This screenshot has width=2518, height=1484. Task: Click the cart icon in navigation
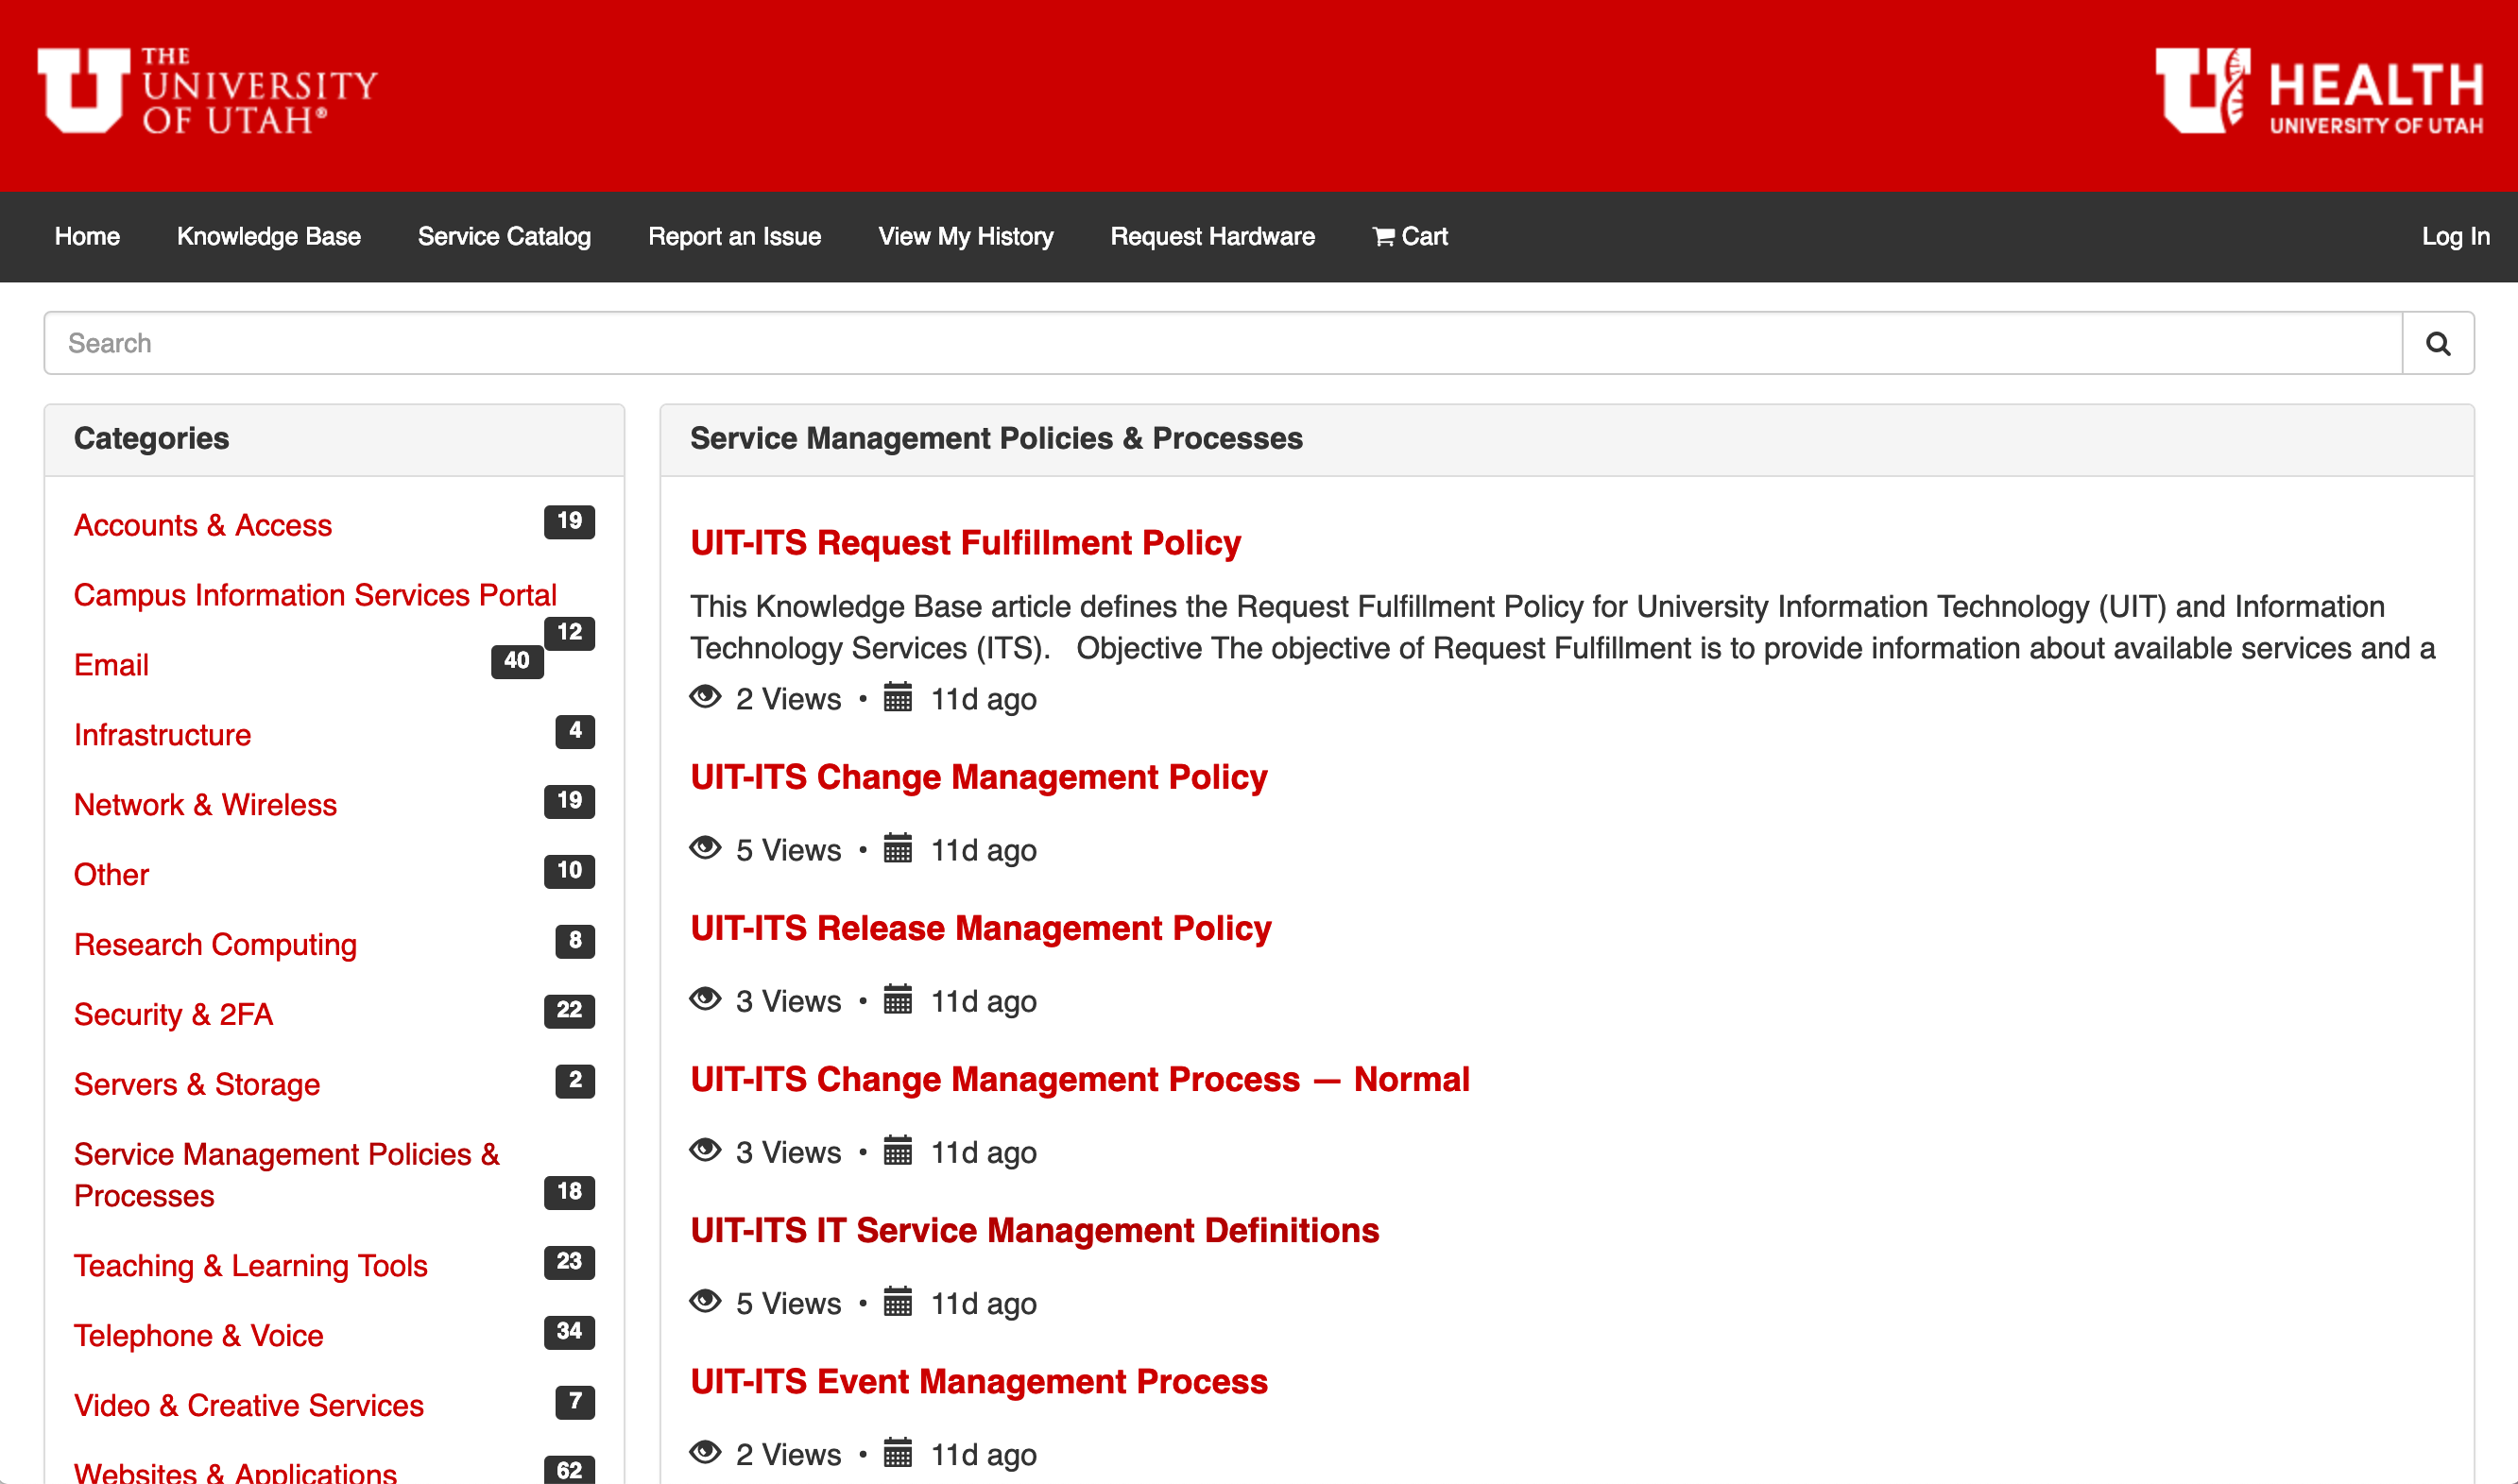1383,235
